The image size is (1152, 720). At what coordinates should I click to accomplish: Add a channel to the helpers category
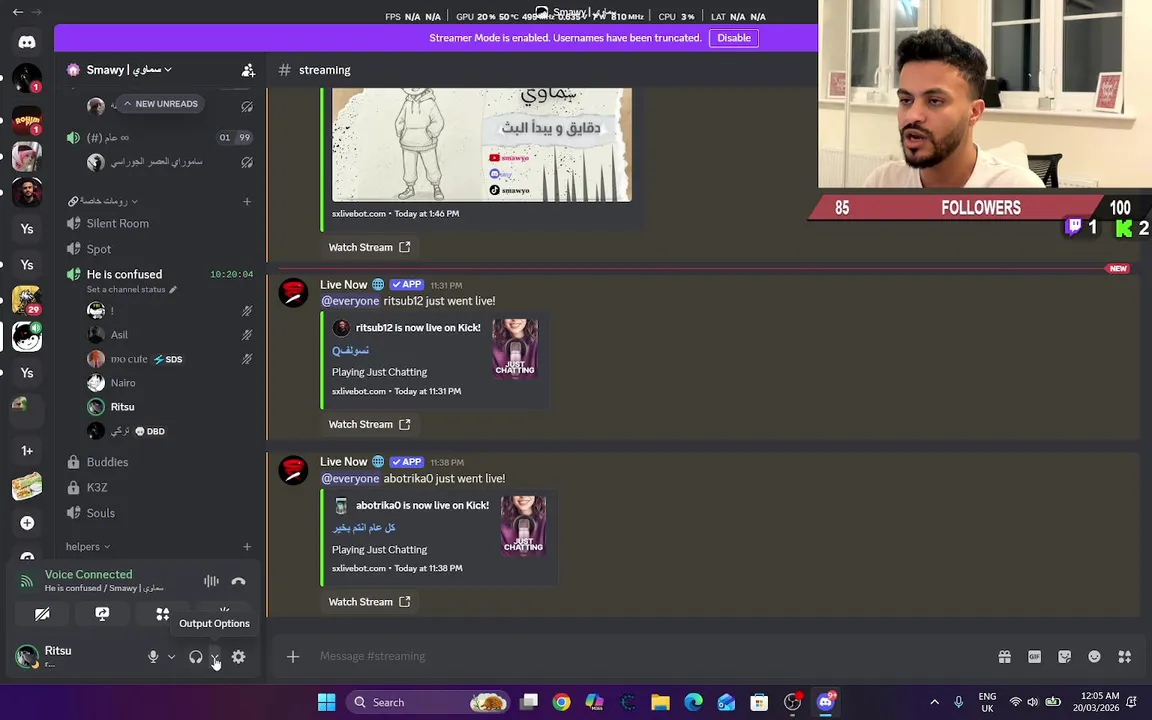(247, 547)
